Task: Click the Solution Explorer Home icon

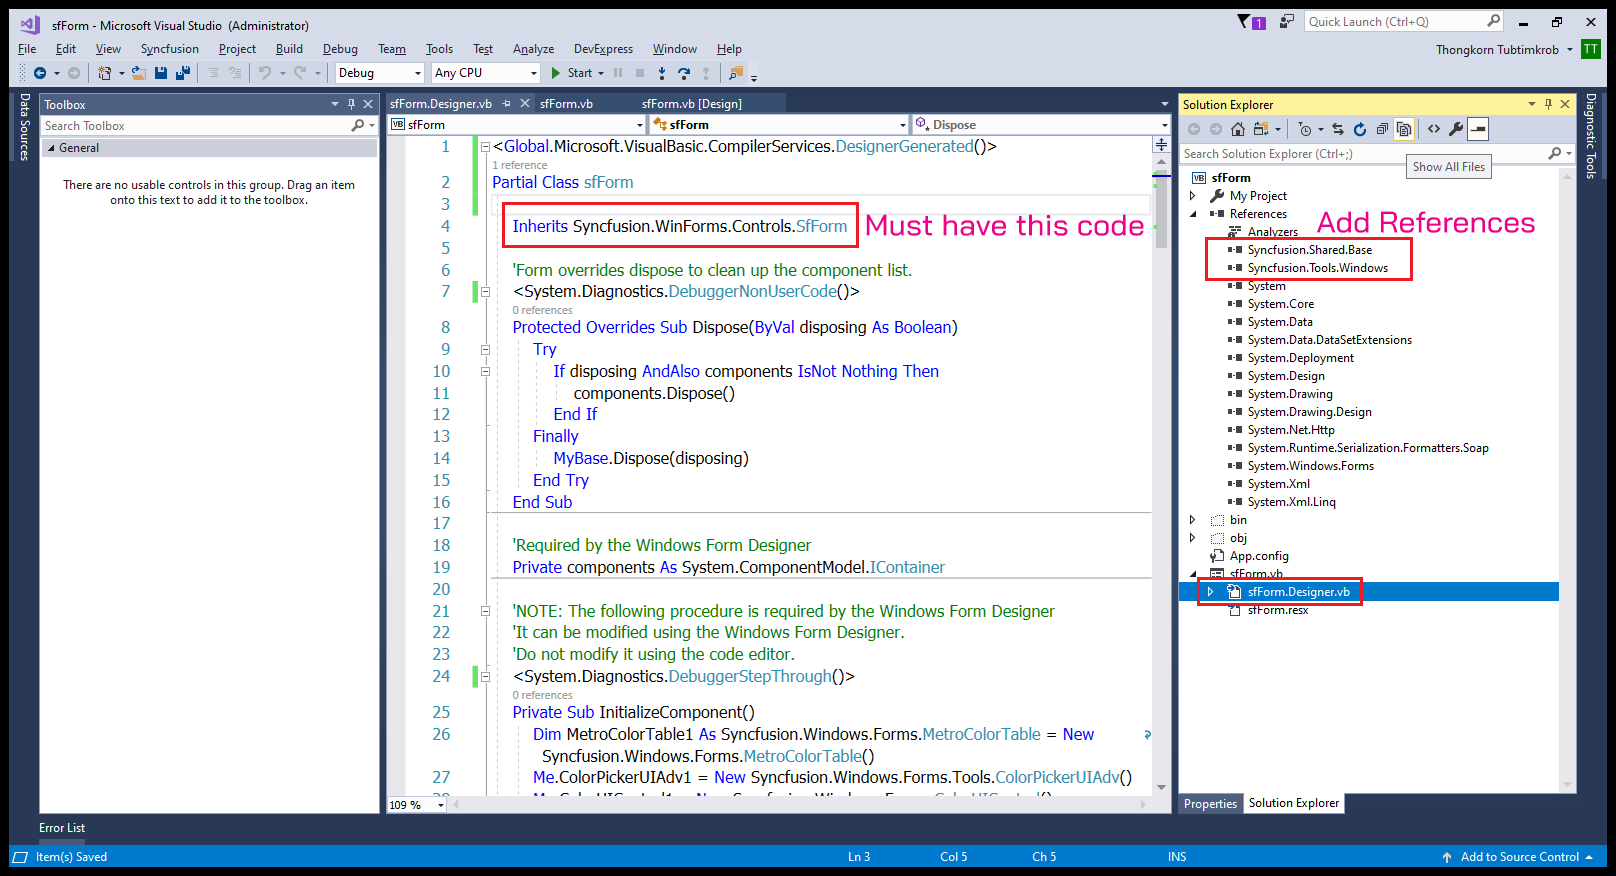Action: [1238, 129]
